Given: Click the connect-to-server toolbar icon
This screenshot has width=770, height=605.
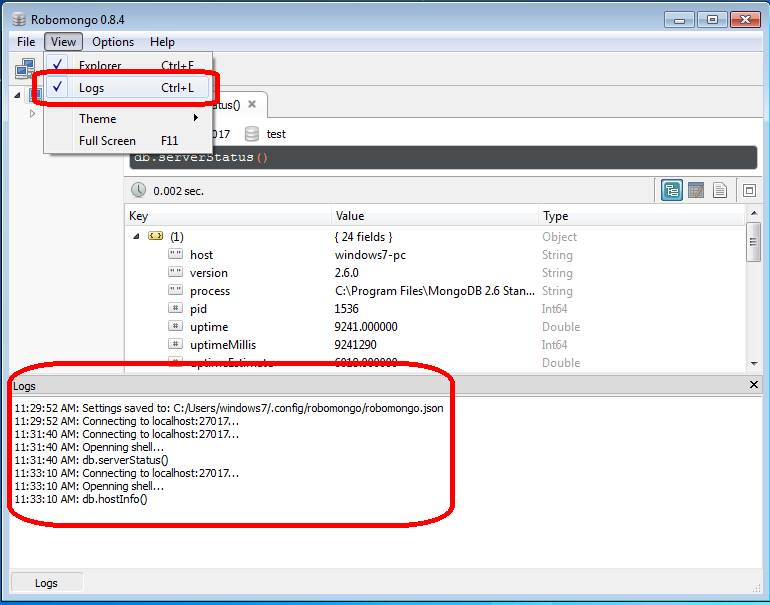Looking at the screenshot, I should [24, 69].
